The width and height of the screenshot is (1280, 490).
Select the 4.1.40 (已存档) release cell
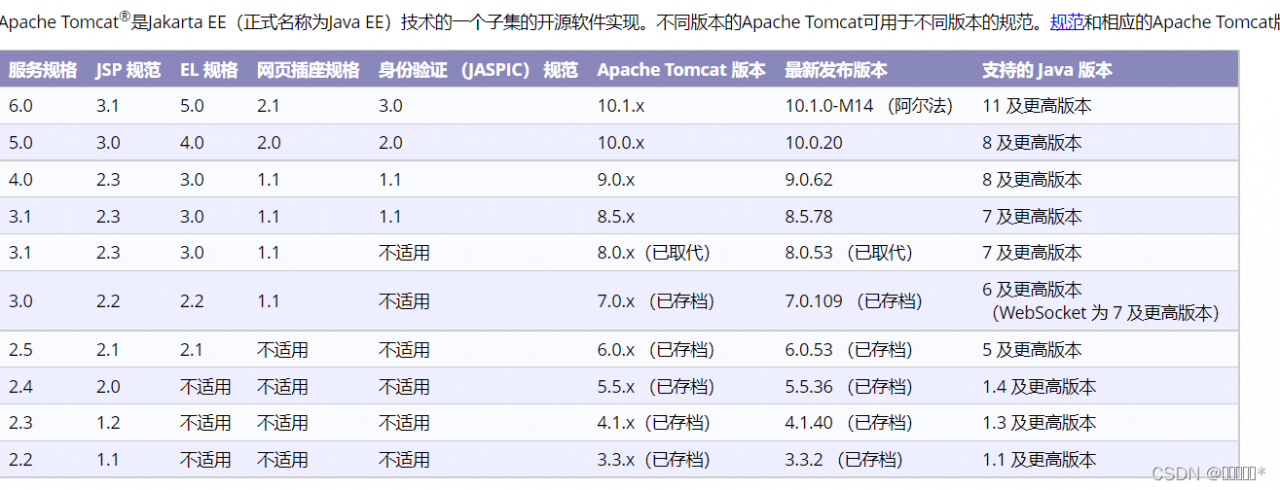tap(849, 423)
